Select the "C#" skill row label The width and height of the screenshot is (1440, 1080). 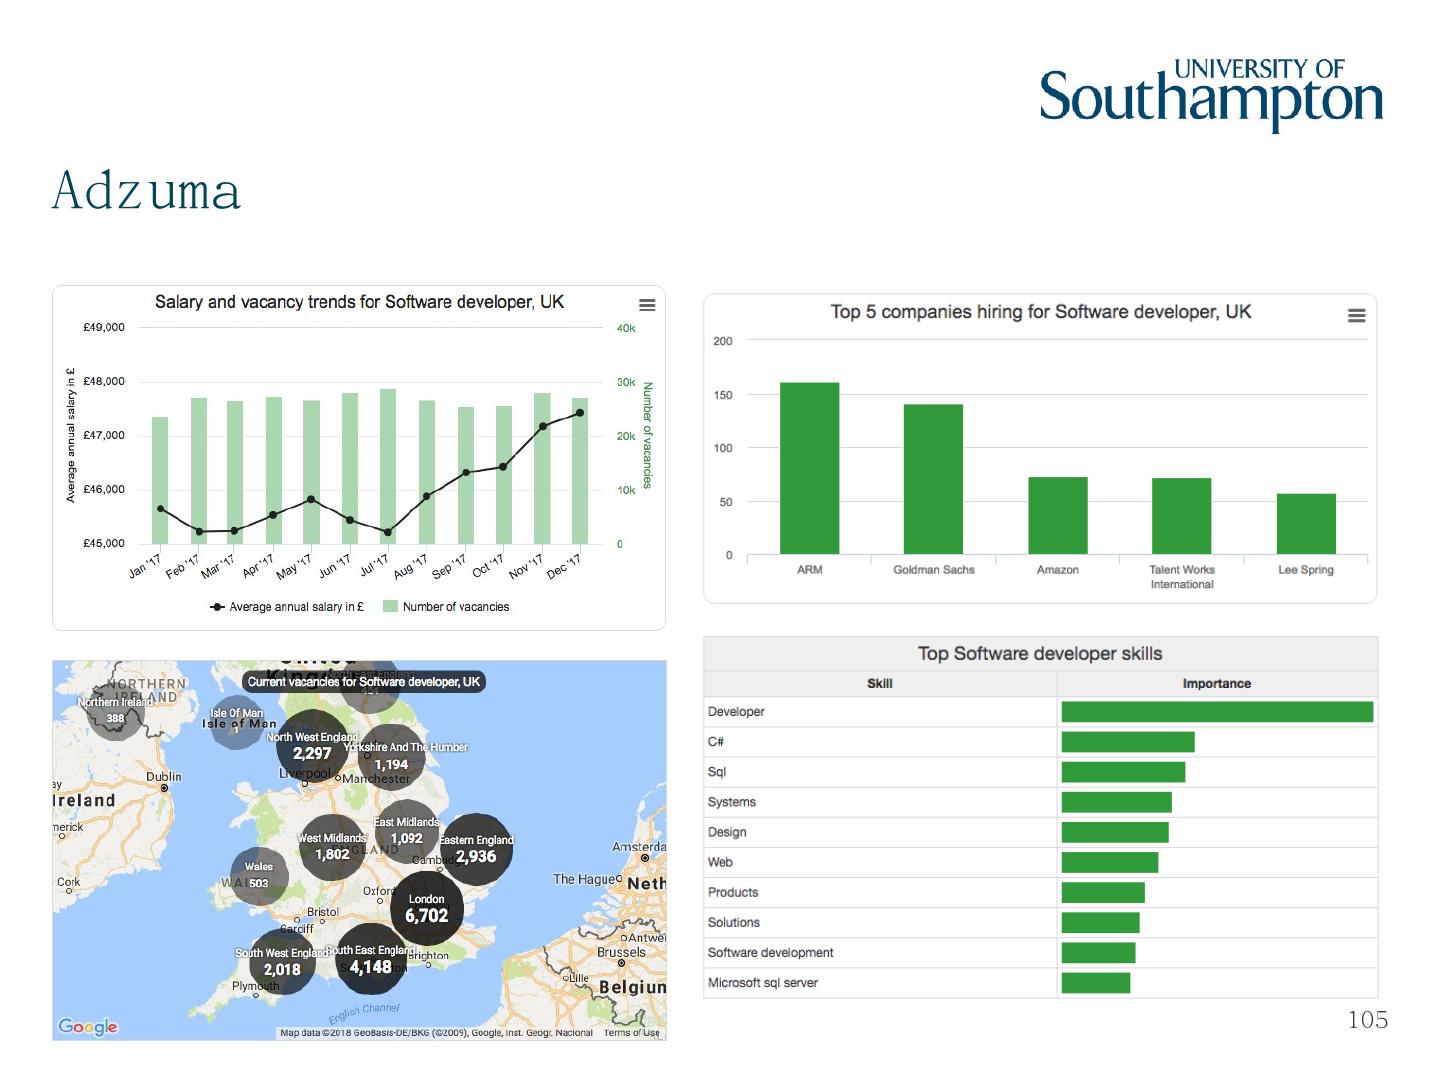pyautogui.click(x=716, y=742)
